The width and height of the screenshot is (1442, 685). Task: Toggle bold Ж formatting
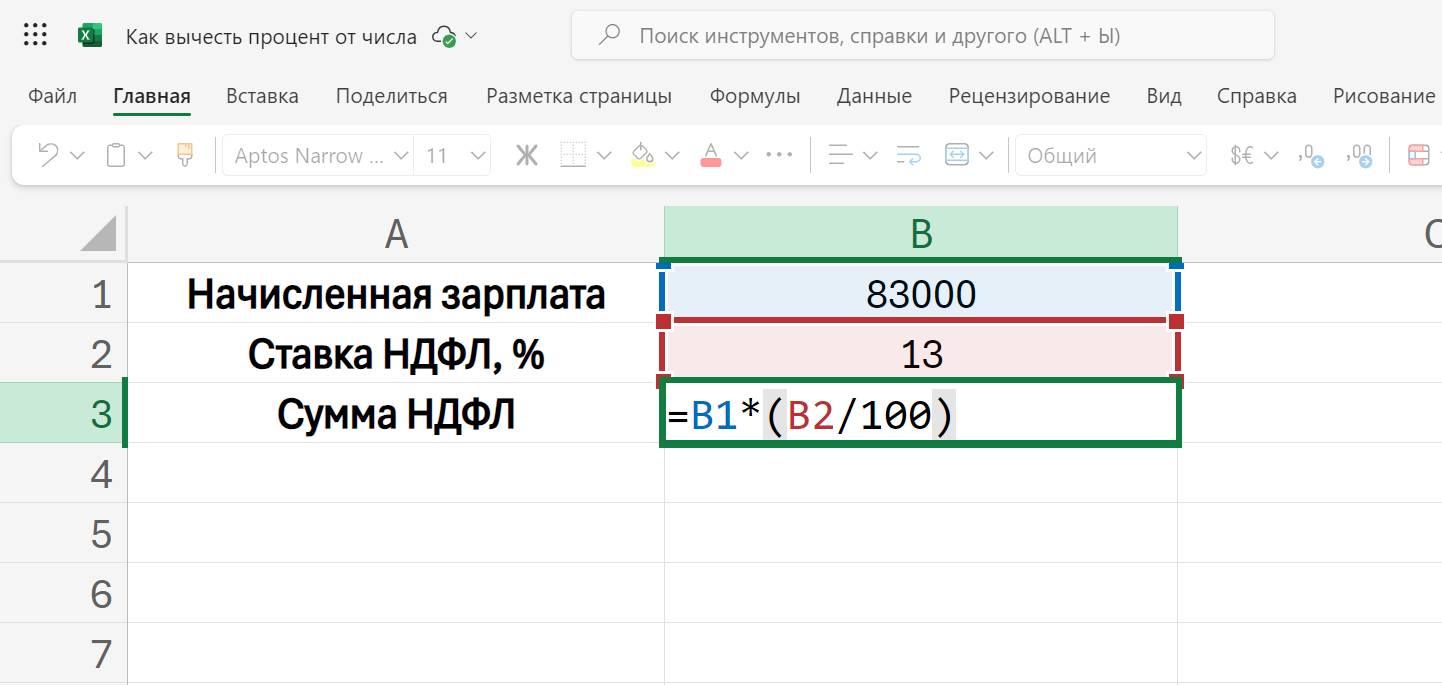click(526, 155)
